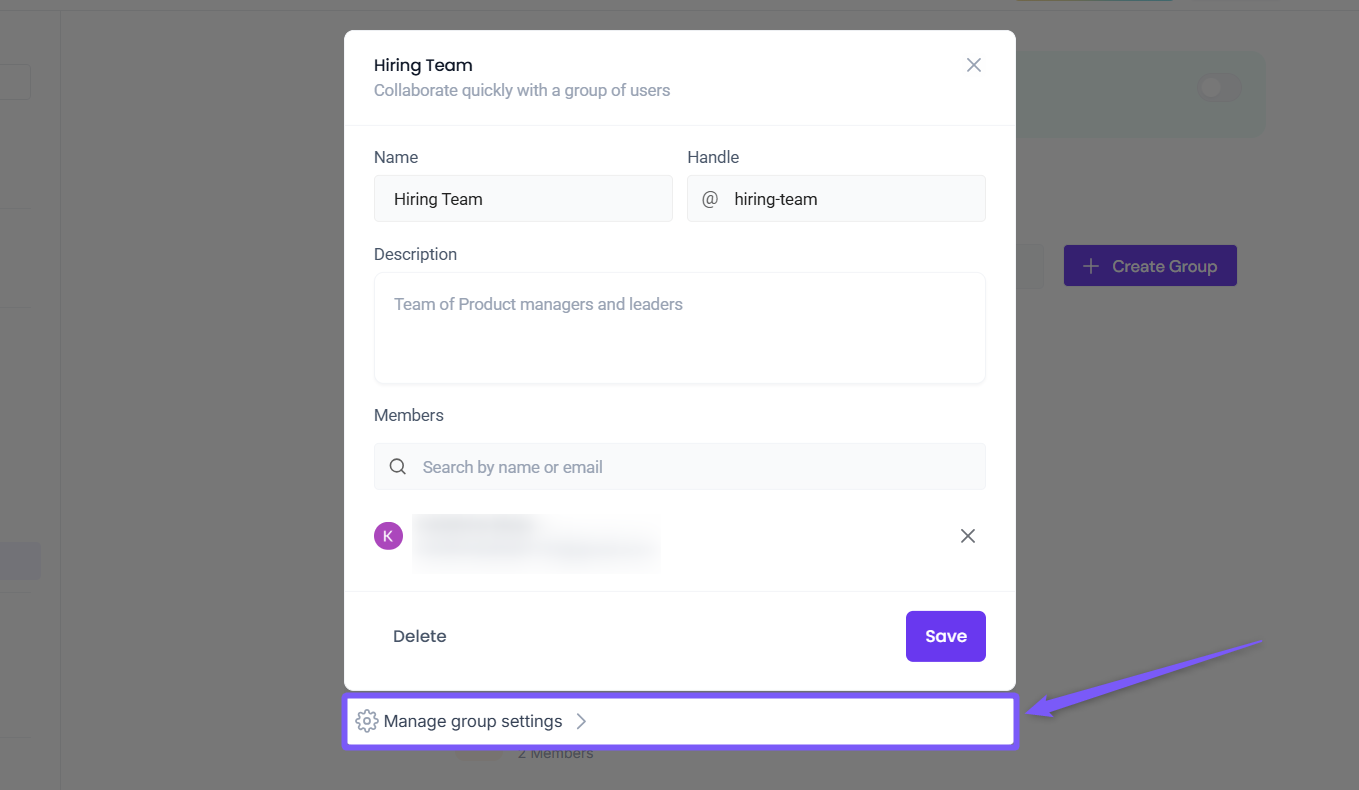Toggle the switch behind the dialog
The height and width of the screenshot is (790, 1359).
[x=1219, y=88]
